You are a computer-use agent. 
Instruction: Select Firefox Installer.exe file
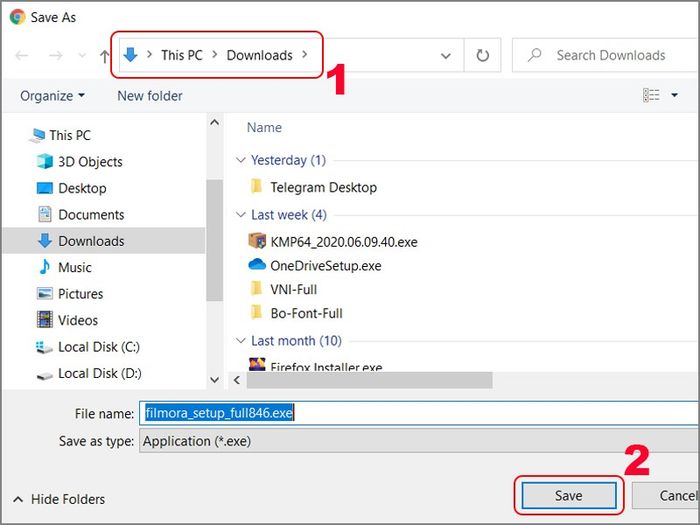tap(326, 367)
